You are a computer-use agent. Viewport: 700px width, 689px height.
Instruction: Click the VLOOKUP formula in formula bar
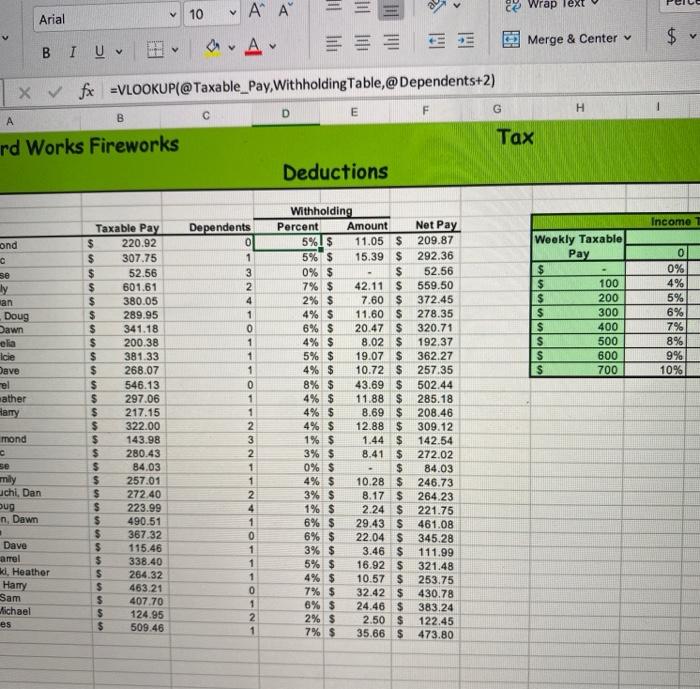(302, 84)
